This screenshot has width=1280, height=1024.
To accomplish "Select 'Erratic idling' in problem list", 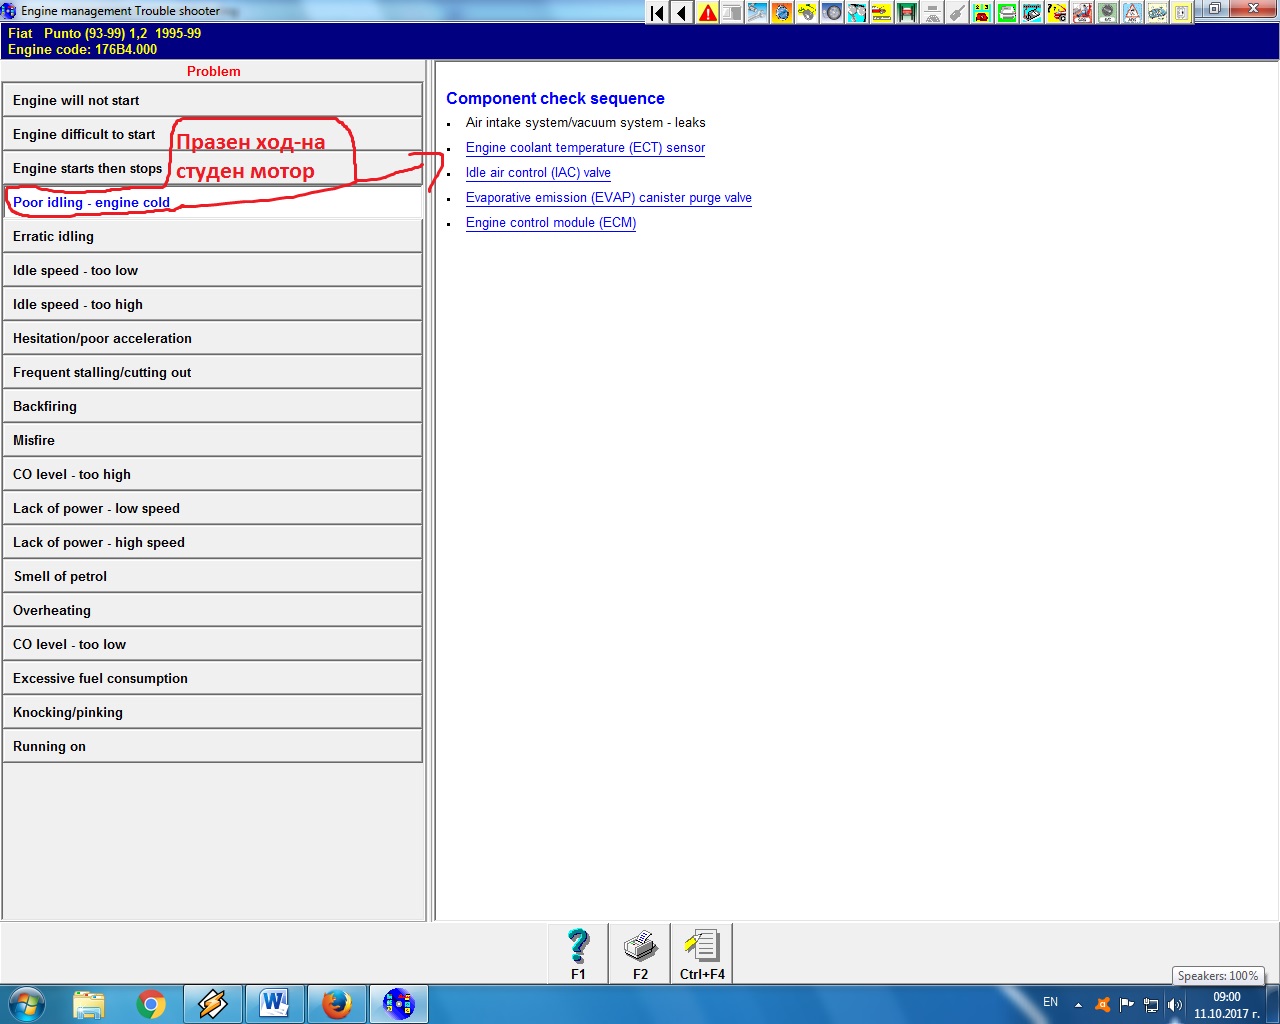I will pos(212,236).
